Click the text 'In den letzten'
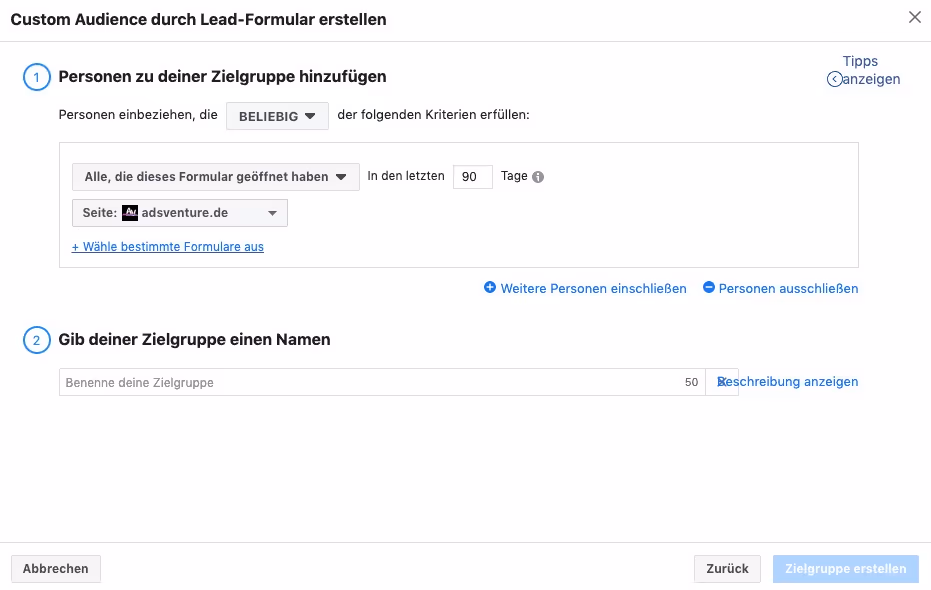 (406, 176)
